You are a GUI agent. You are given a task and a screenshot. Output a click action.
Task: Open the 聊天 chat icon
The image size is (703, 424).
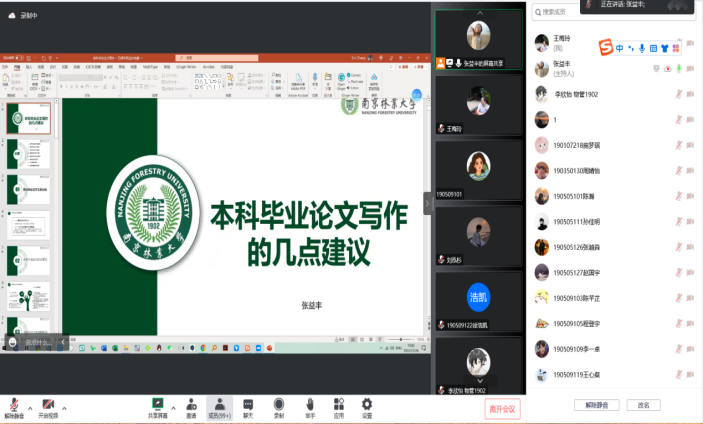click(x=248, y=403)
